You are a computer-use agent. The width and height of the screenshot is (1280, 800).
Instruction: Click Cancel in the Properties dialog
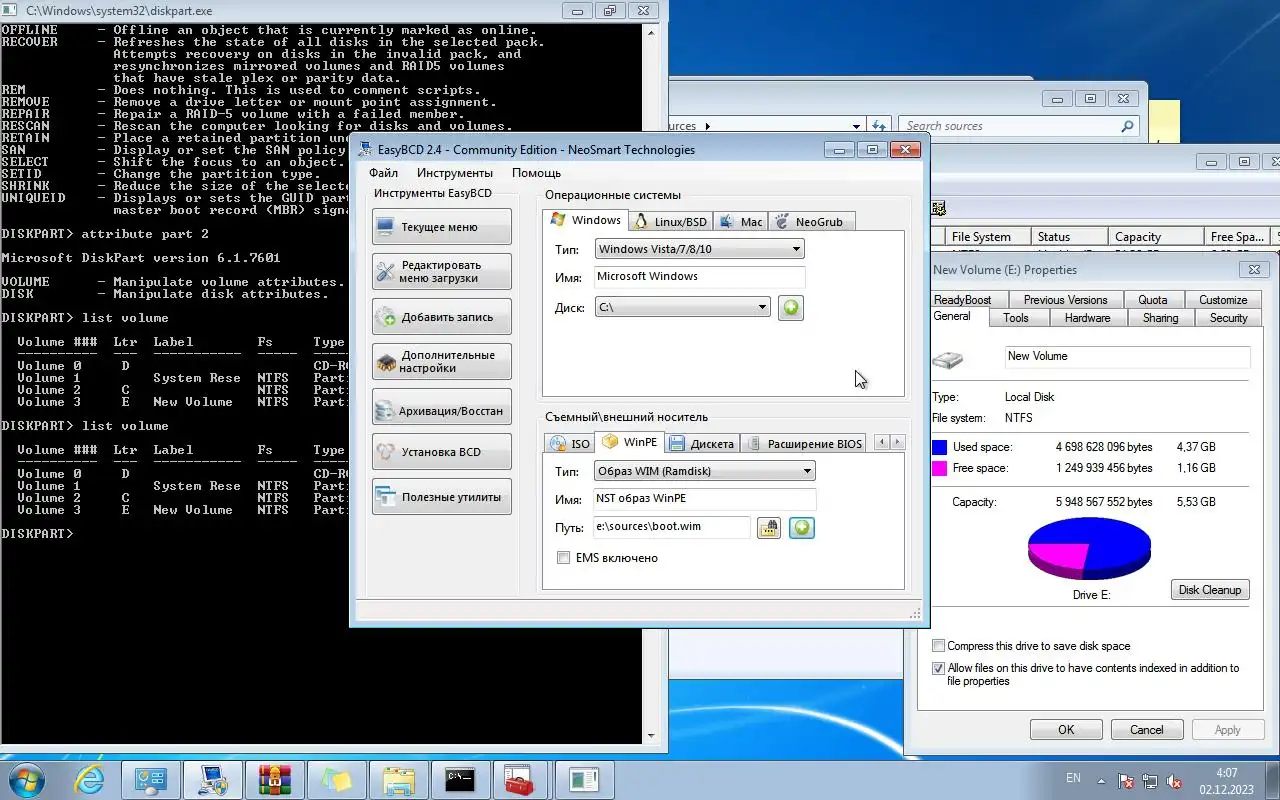click(x=1147, y=730)
